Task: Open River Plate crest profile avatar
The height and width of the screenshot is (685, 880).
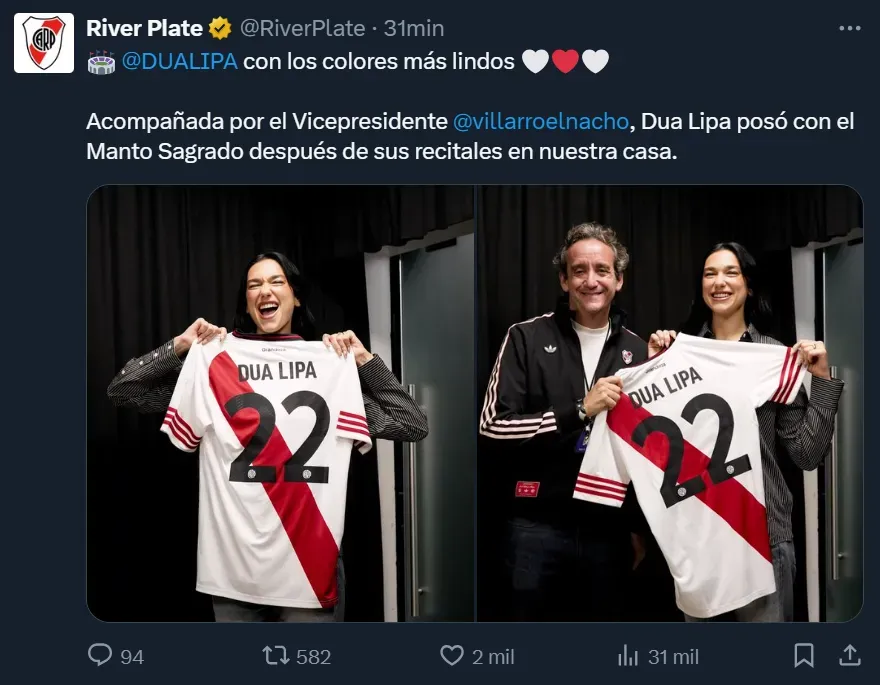Action: 44,43
